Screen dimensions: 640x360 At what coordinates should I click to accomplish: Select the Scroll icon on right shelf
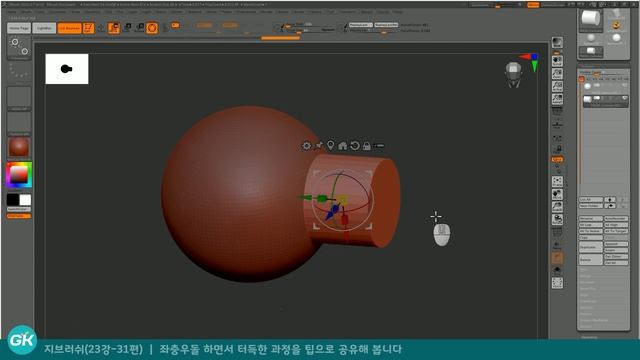[557, 61]
